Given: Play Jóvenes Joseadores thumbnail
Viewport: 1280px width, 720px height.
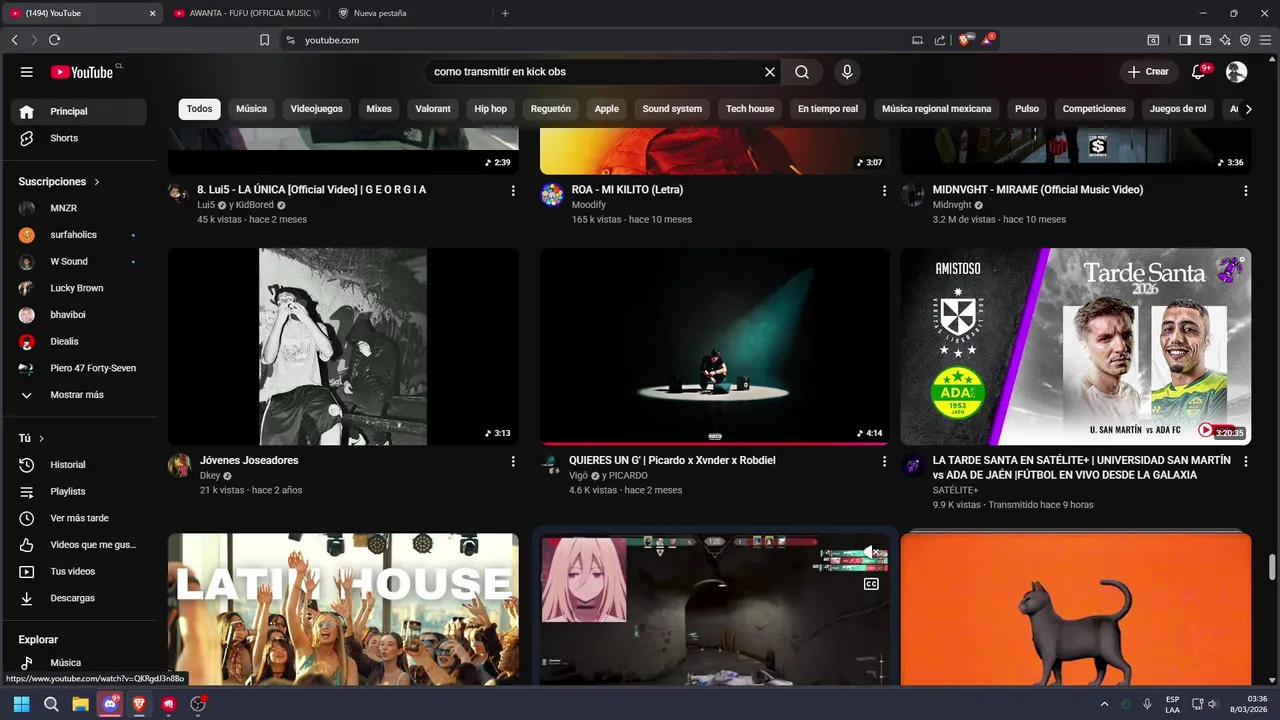Looking at the screenshot, I should pos(343,346).
